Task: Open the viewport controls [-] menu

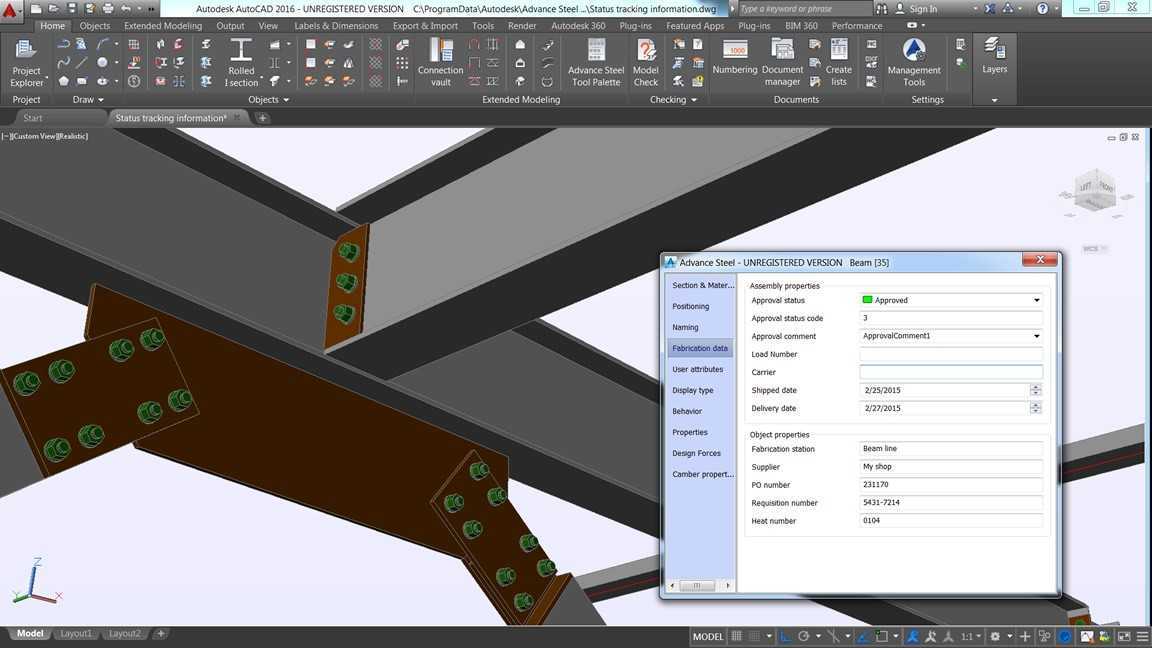Action: tap(5, 136)
